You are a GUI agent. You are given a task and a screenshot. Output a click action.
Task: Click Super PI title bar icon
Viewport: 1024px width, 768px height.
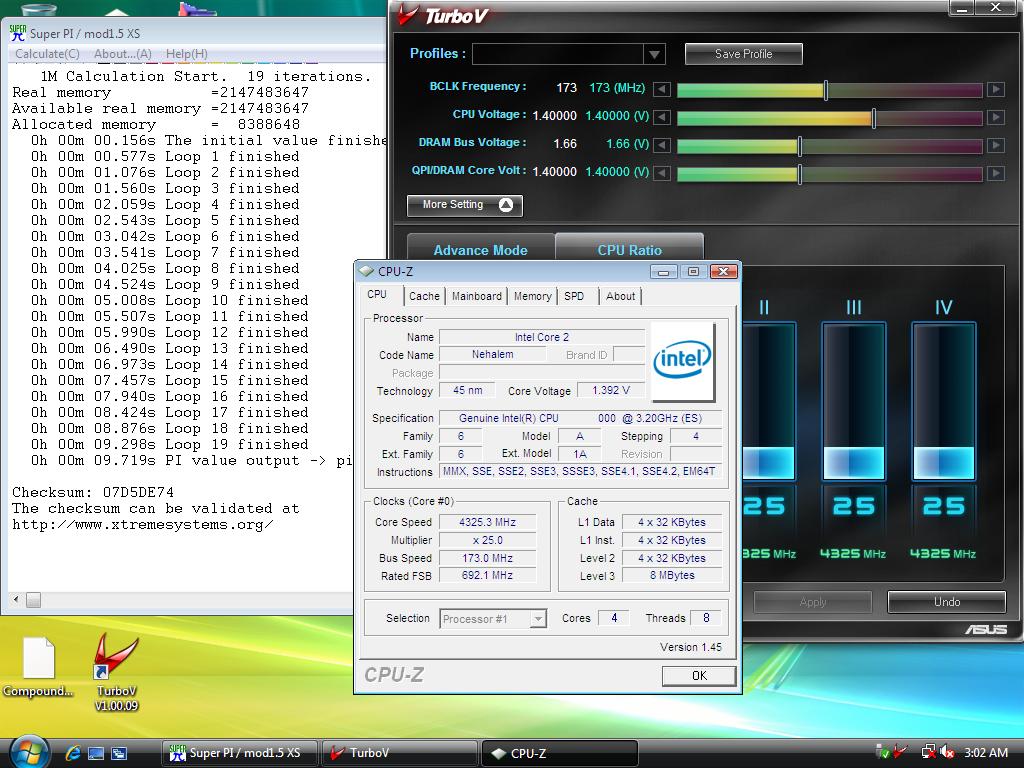18,33
